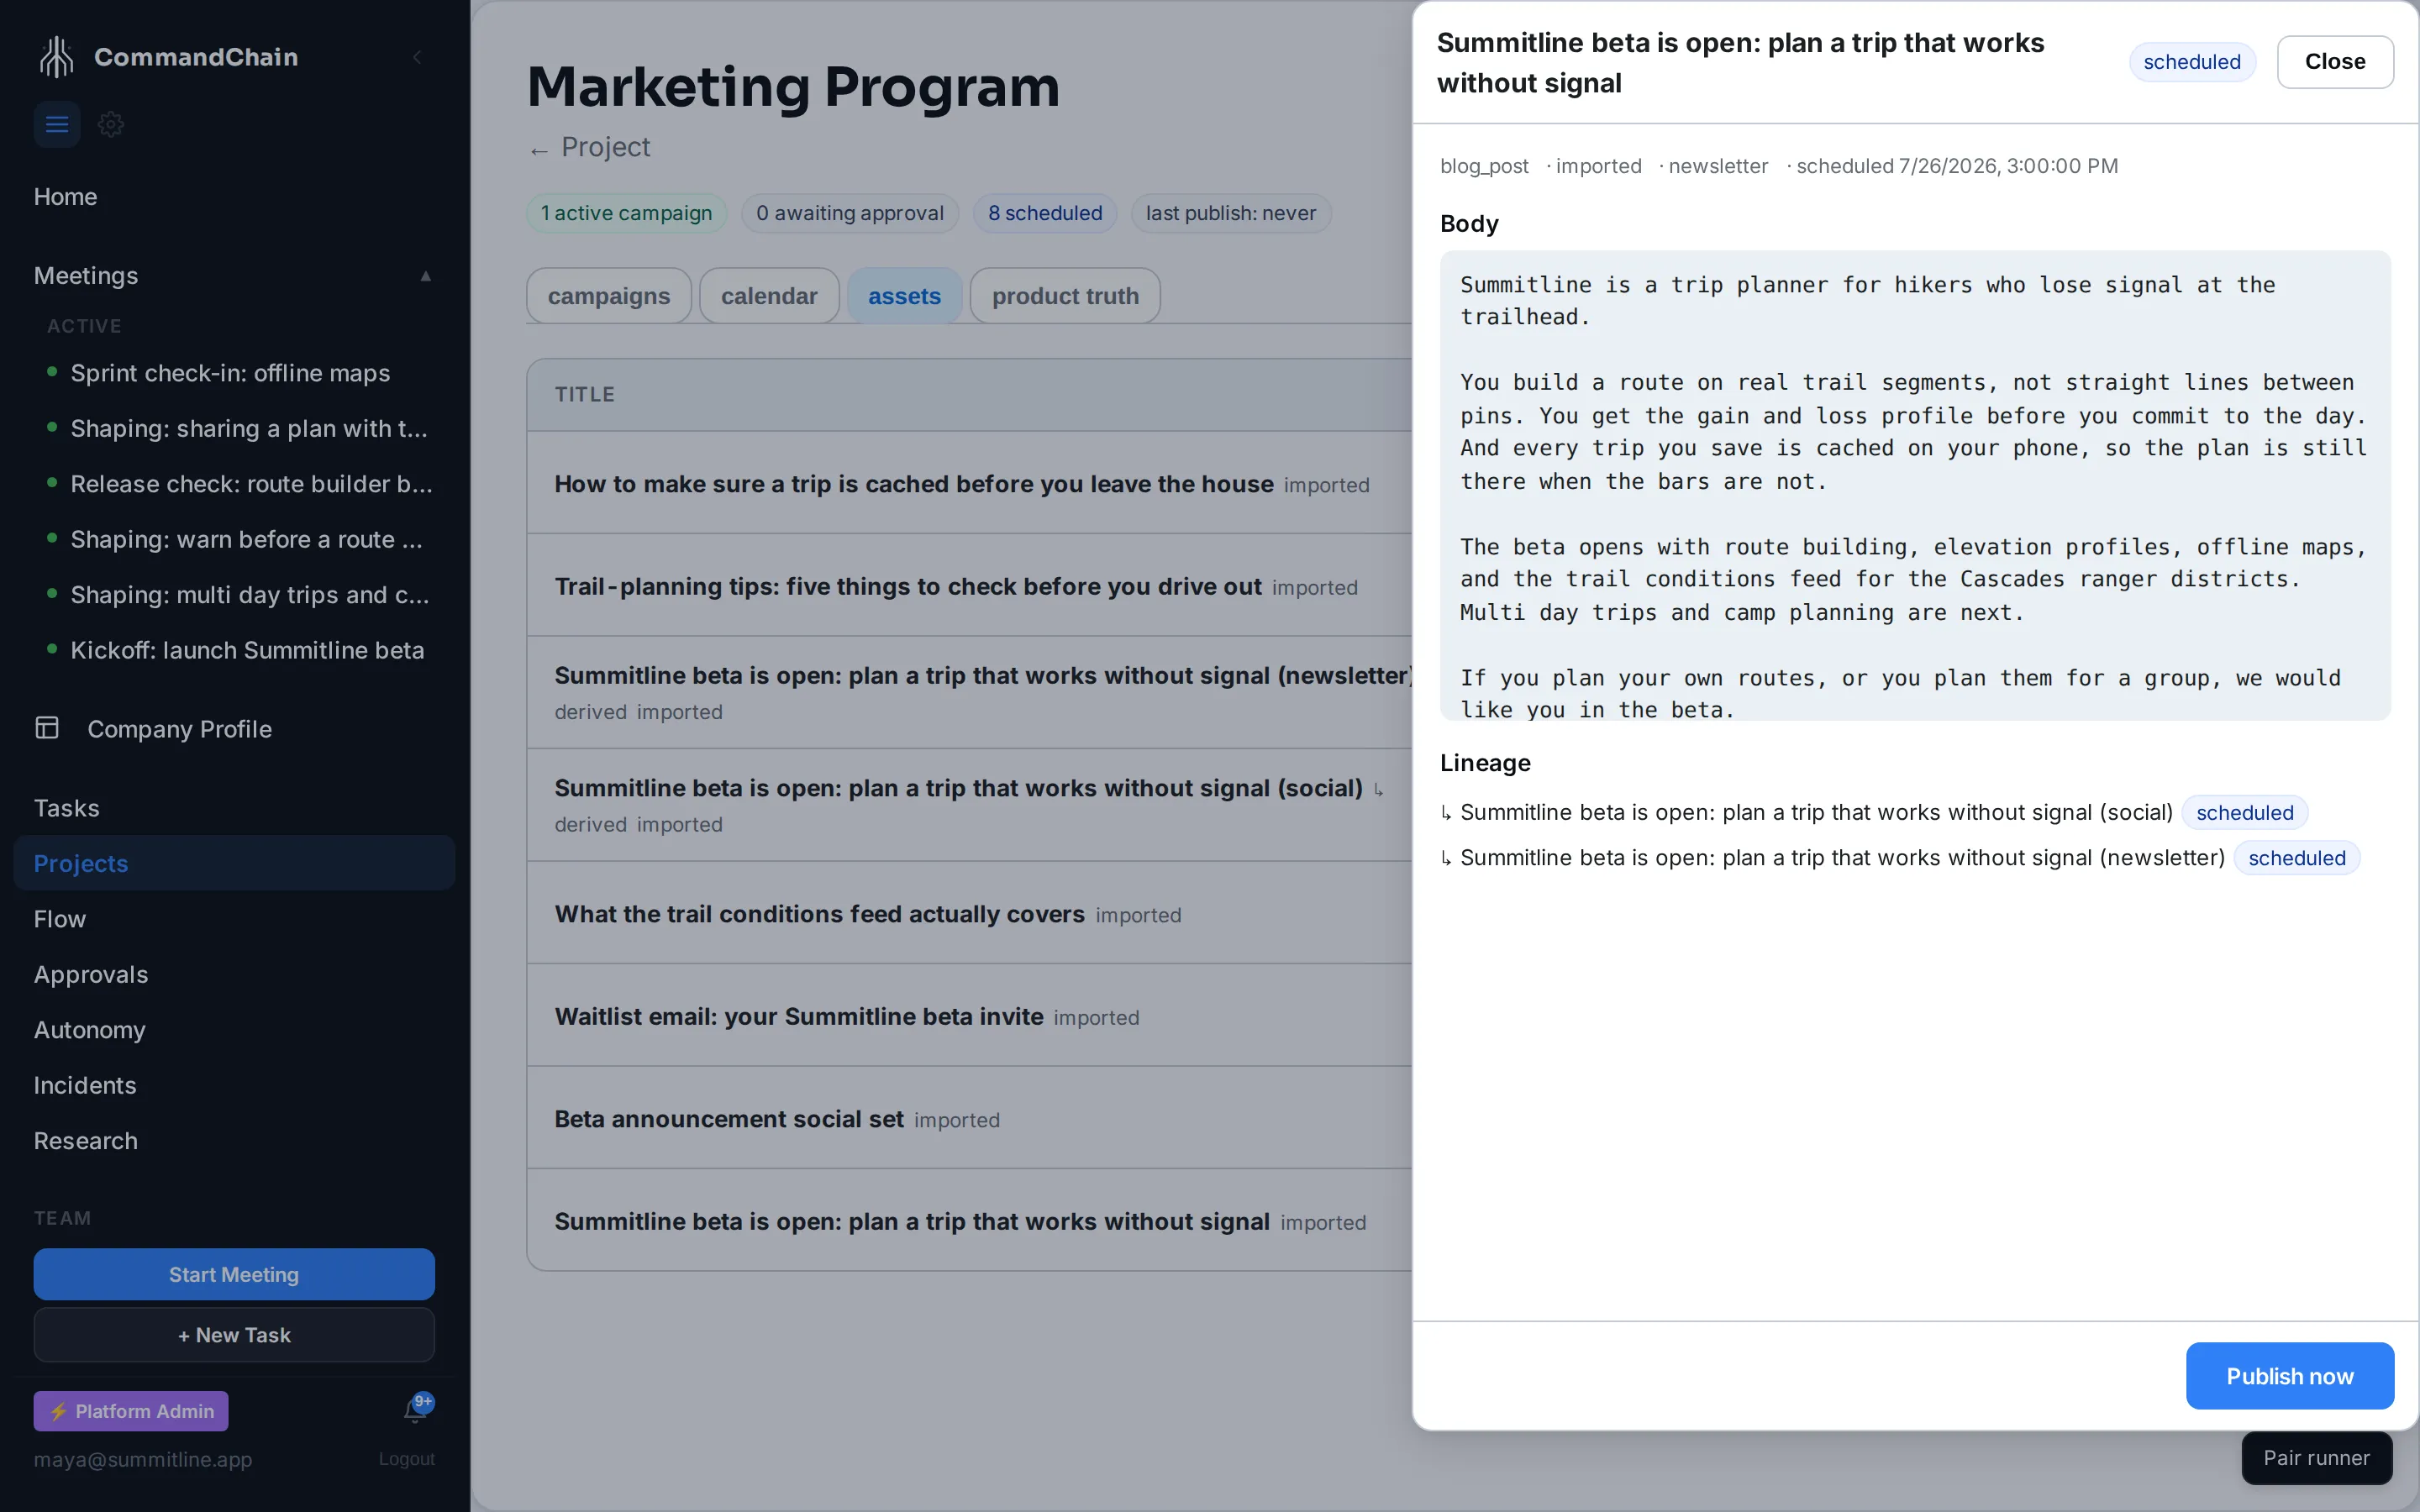Click the derived arrow icon on social row
2420x1512 pixels.
(1379, 790)
